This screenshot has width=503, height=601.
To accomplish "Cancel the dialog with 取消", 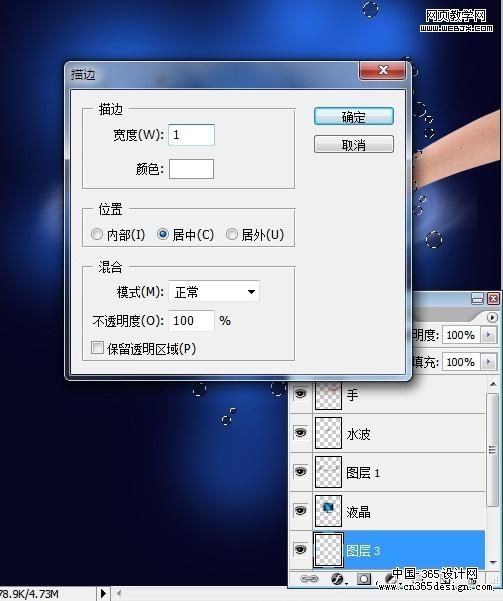I will [353, 145].
